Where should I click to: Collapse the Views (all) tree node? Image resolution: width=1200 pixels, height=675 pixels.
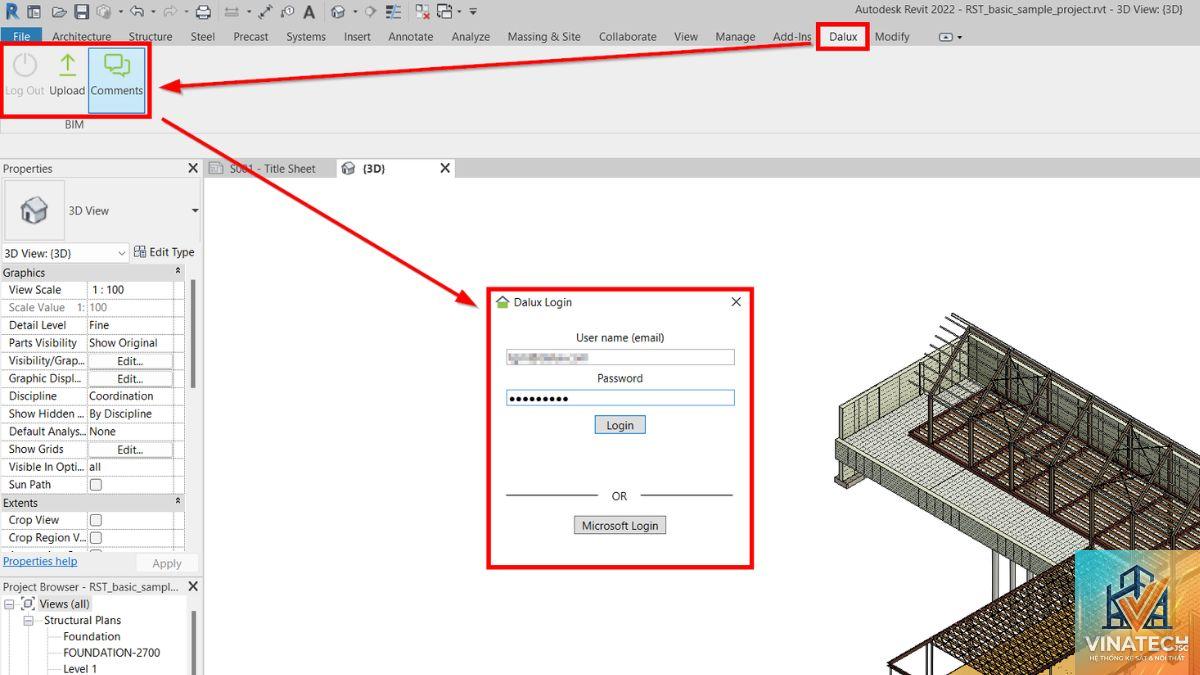(x=10, y=604)
